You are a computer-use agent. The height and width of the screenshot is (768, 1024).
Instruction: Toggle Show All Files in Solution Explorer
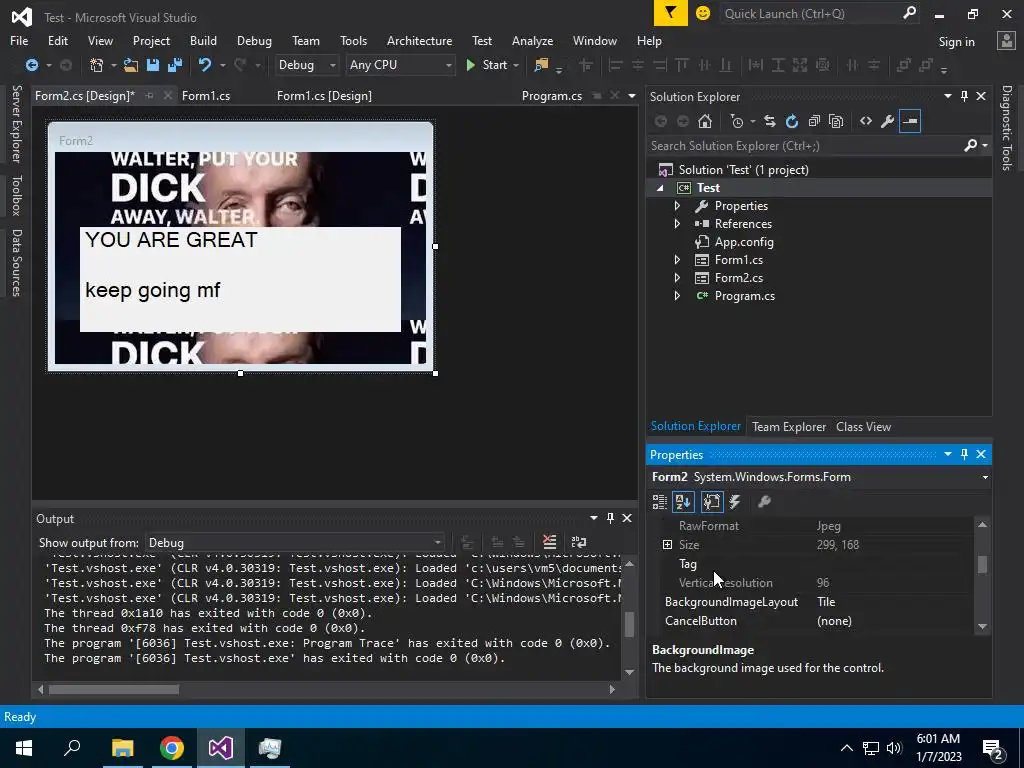pyautogui.click(x=836, y=121)
